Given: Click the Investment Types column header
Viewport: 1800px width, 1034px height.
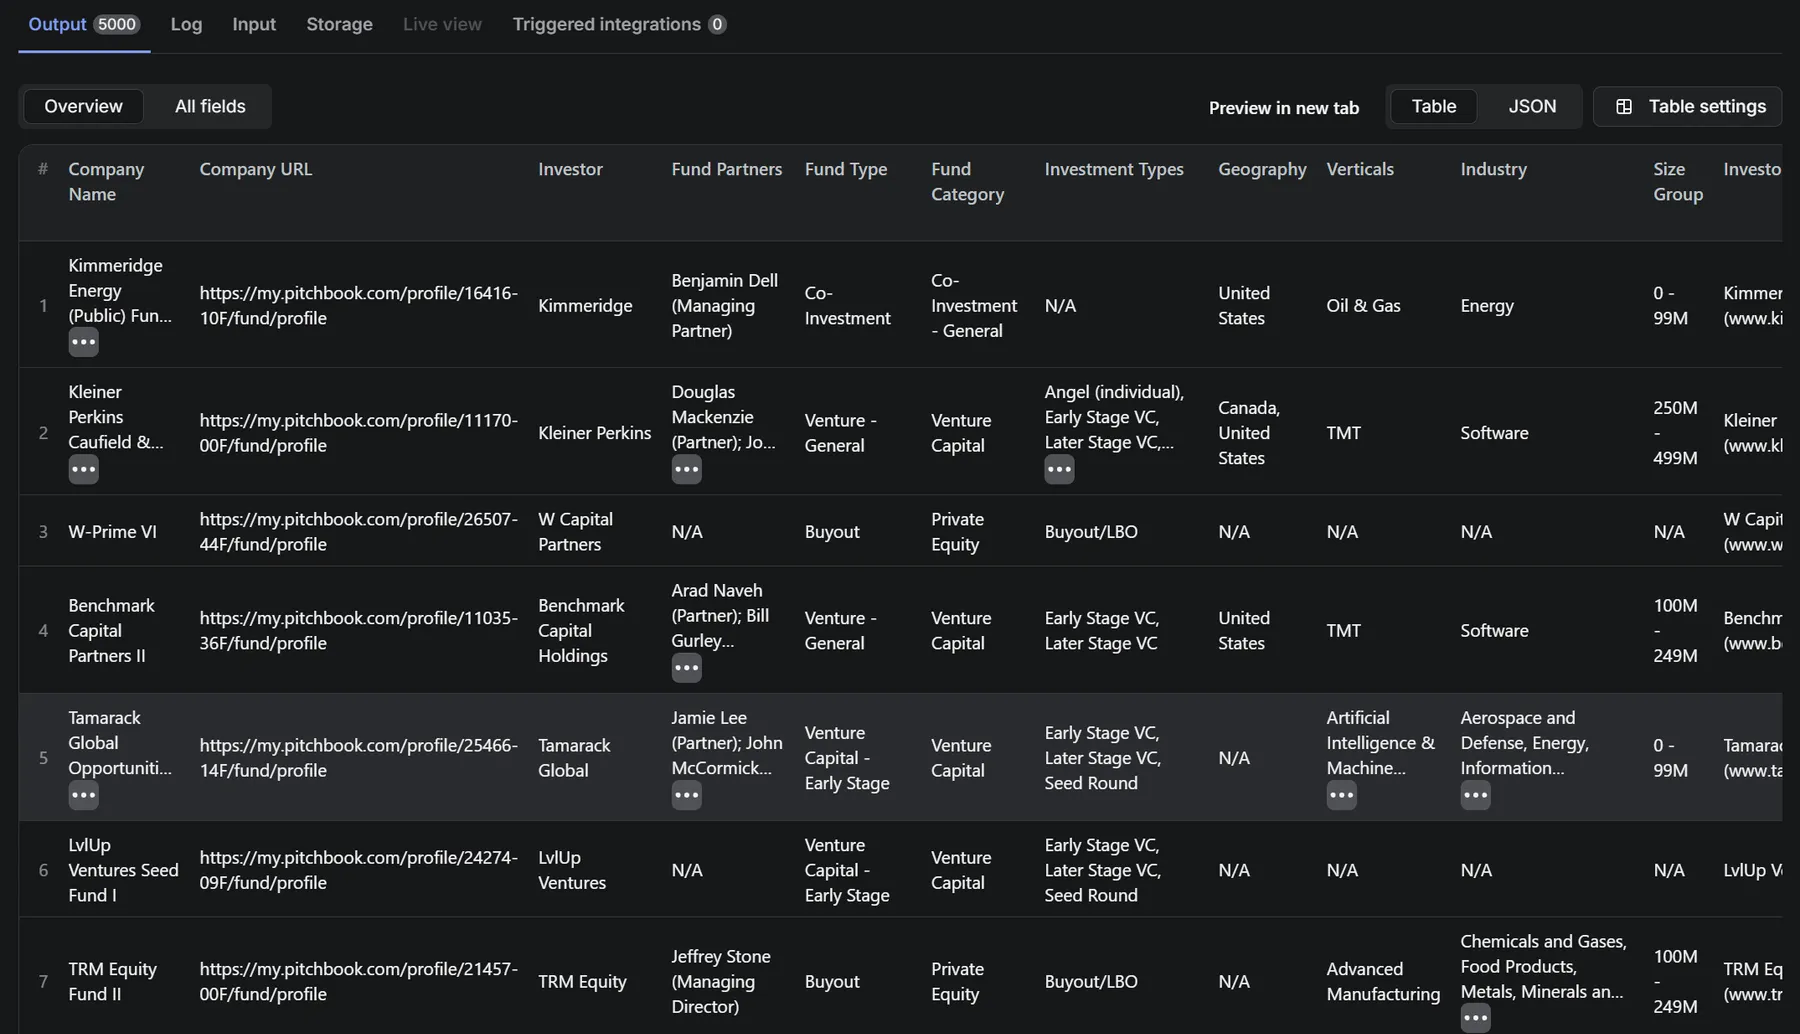Looking at the screenshot, I should (1114, 169).
